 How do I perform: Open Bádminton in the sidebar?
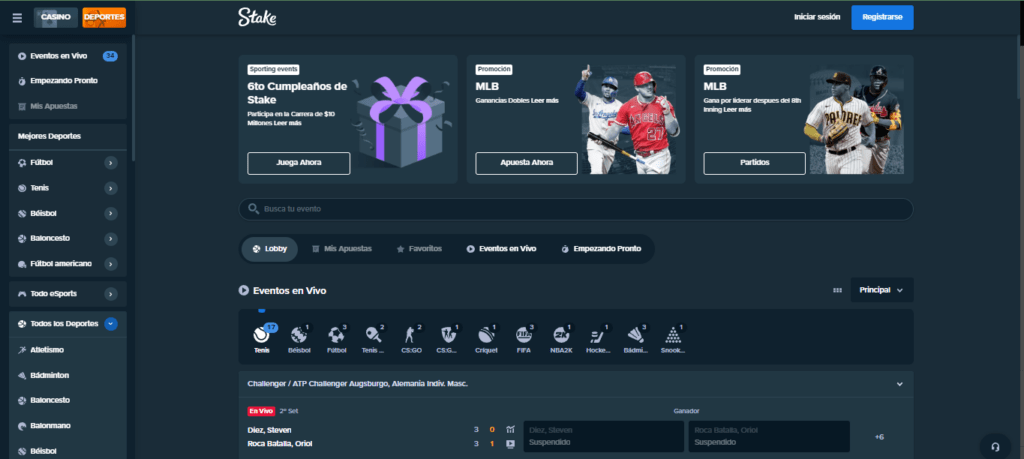click(68, 375)
